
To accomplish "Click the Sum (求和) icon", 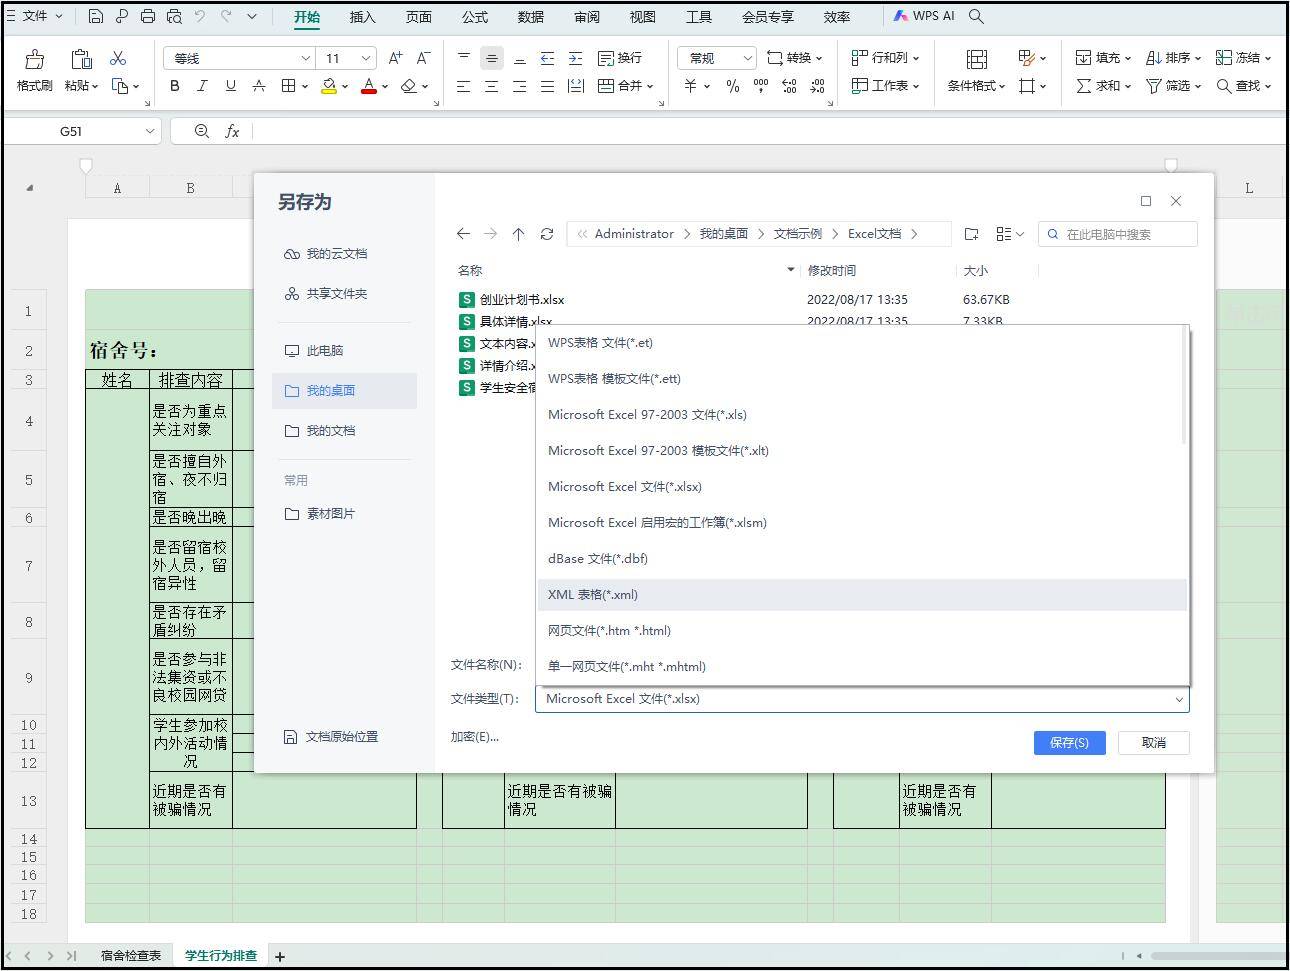I will 1083,86.
